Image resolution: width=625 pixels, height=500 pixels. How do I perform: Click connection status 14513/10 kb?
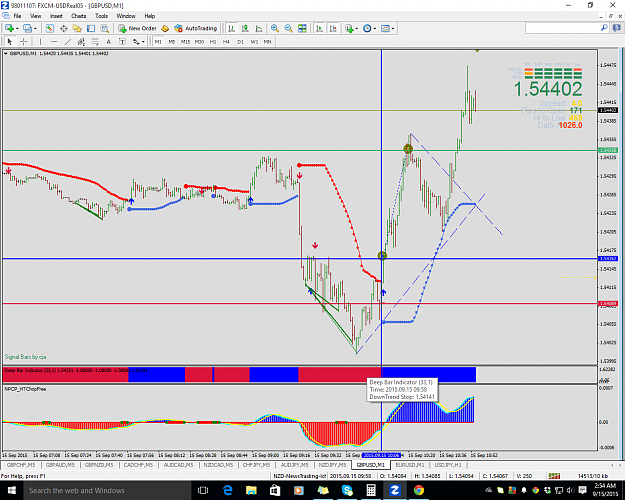(593, 476)
